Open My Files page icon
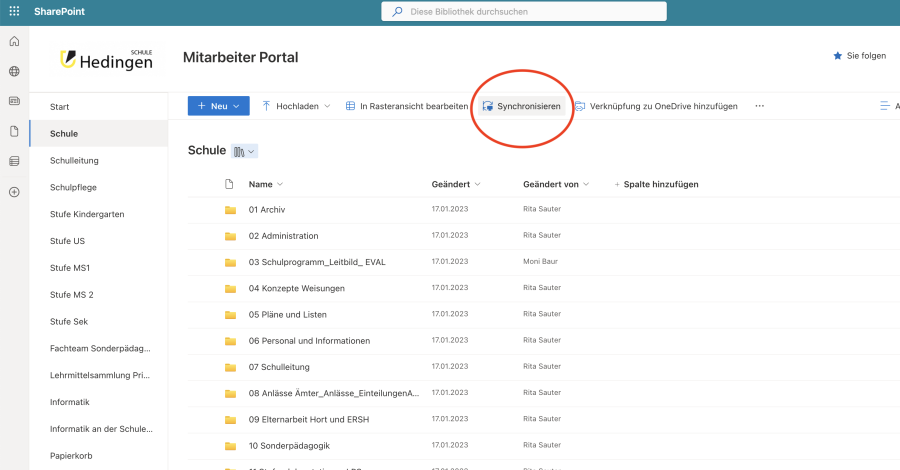This screenshot has height=470, width=900. [x=14, y=131]
